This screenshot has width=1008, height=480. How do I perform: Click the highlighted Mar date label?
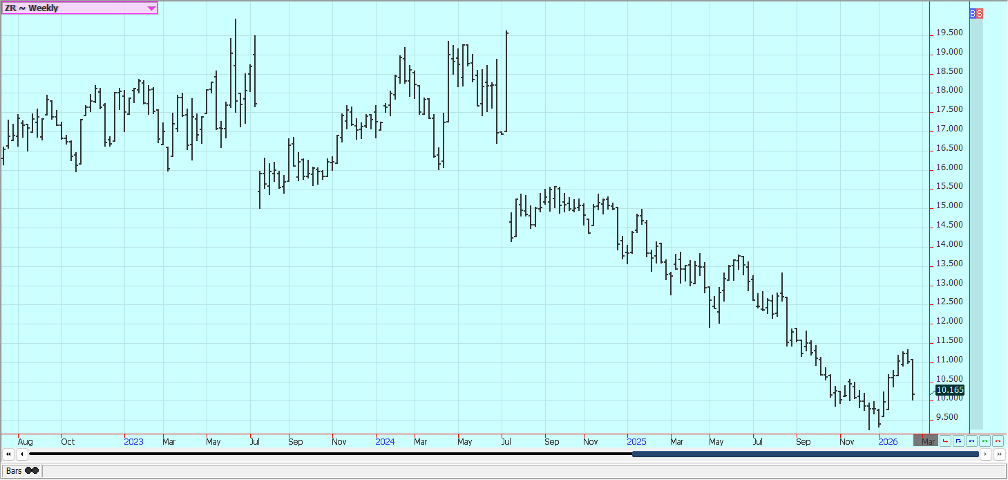927,441
